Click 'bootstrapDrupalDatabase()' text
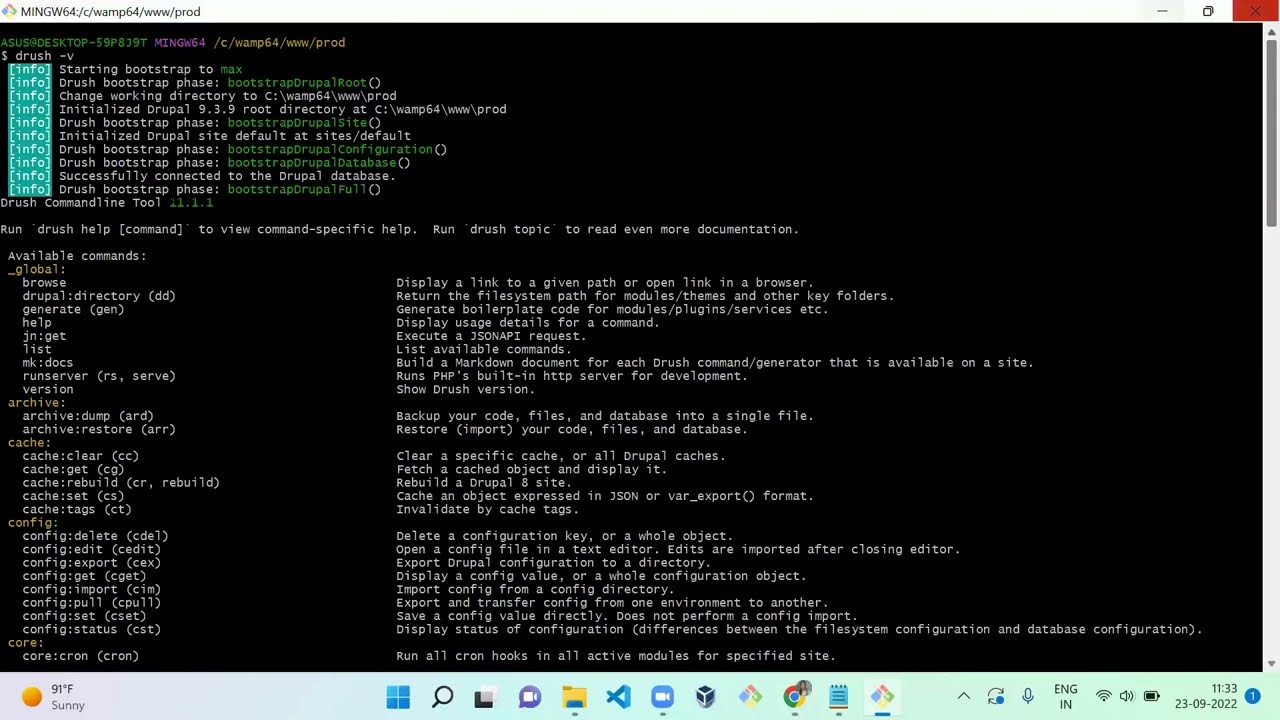This screenshot has width=1280, height=720. coord(319,163)
